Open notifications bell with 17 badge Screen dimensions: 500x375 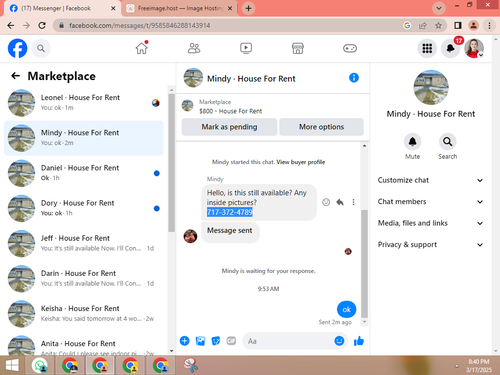(x=451, y=48)
